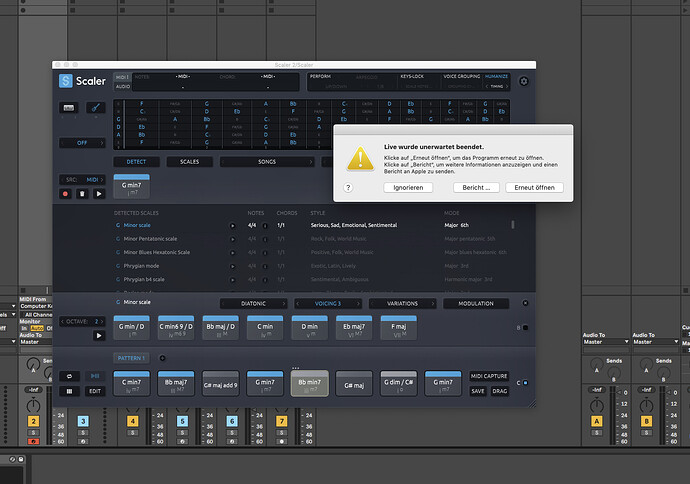Open Scaler settings via the gear icon

point(524,81)
